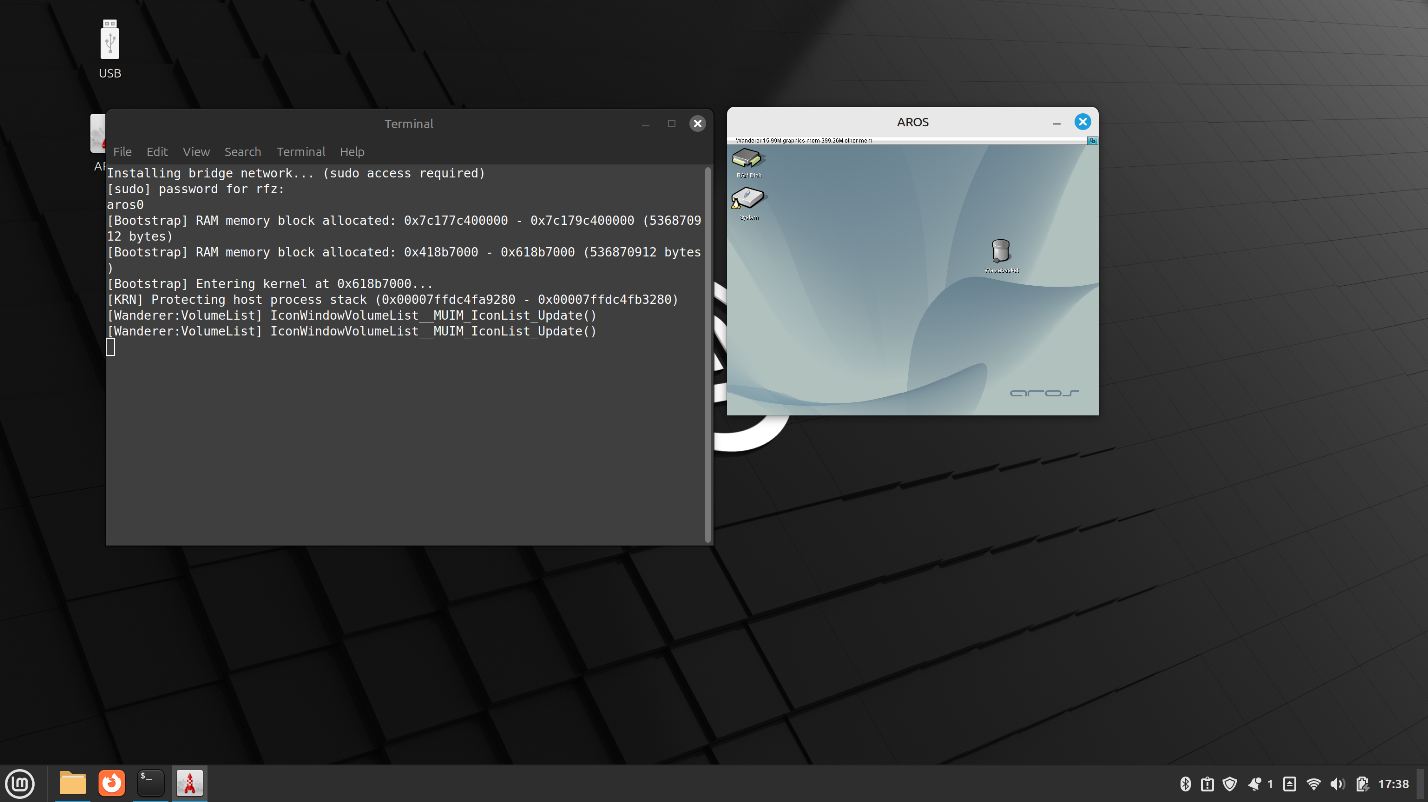Screen dimensions: 1428x802
Task: Open the Terminal View menu
Action: (196, 152)
